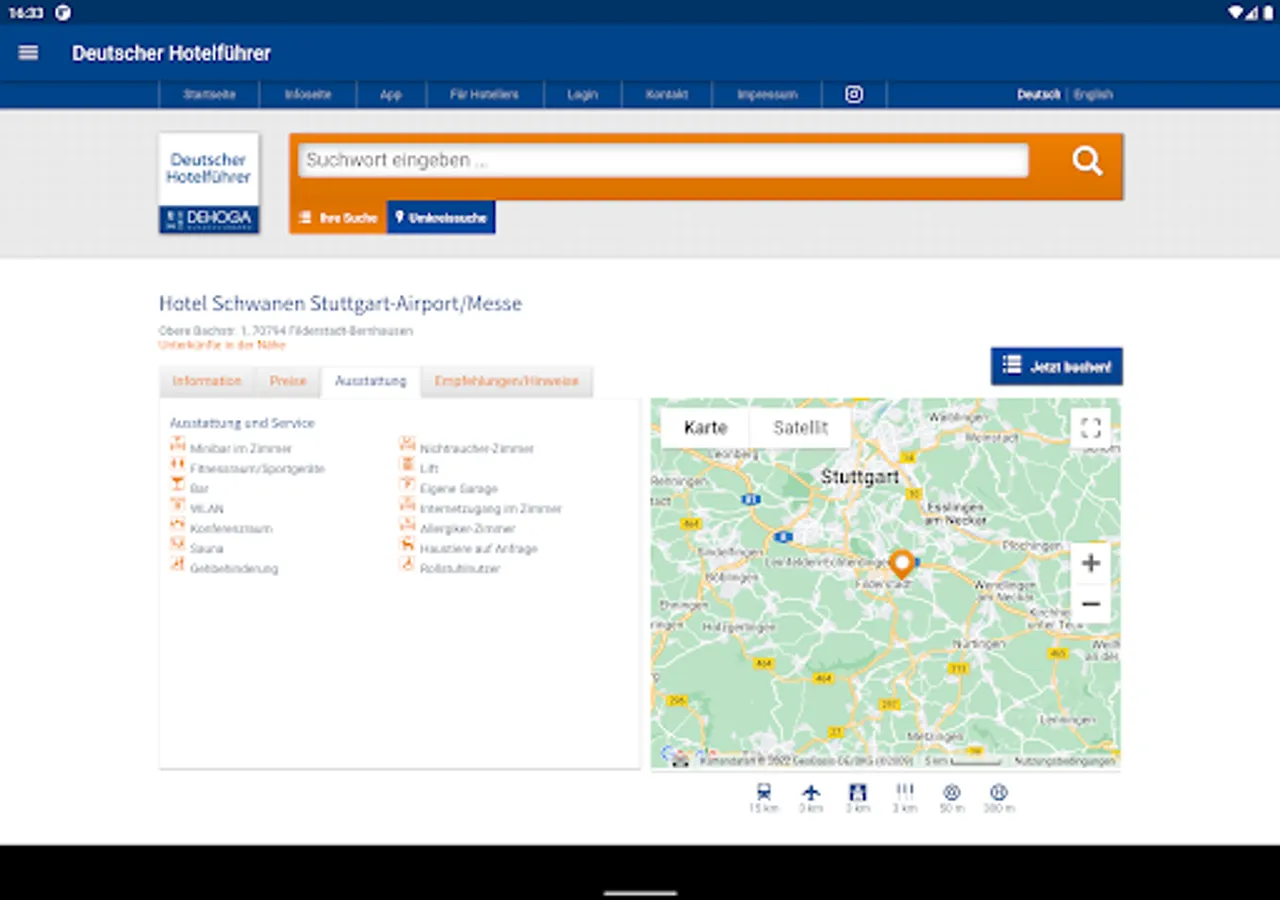Click the 50 m distance icon

coord(952,792)
